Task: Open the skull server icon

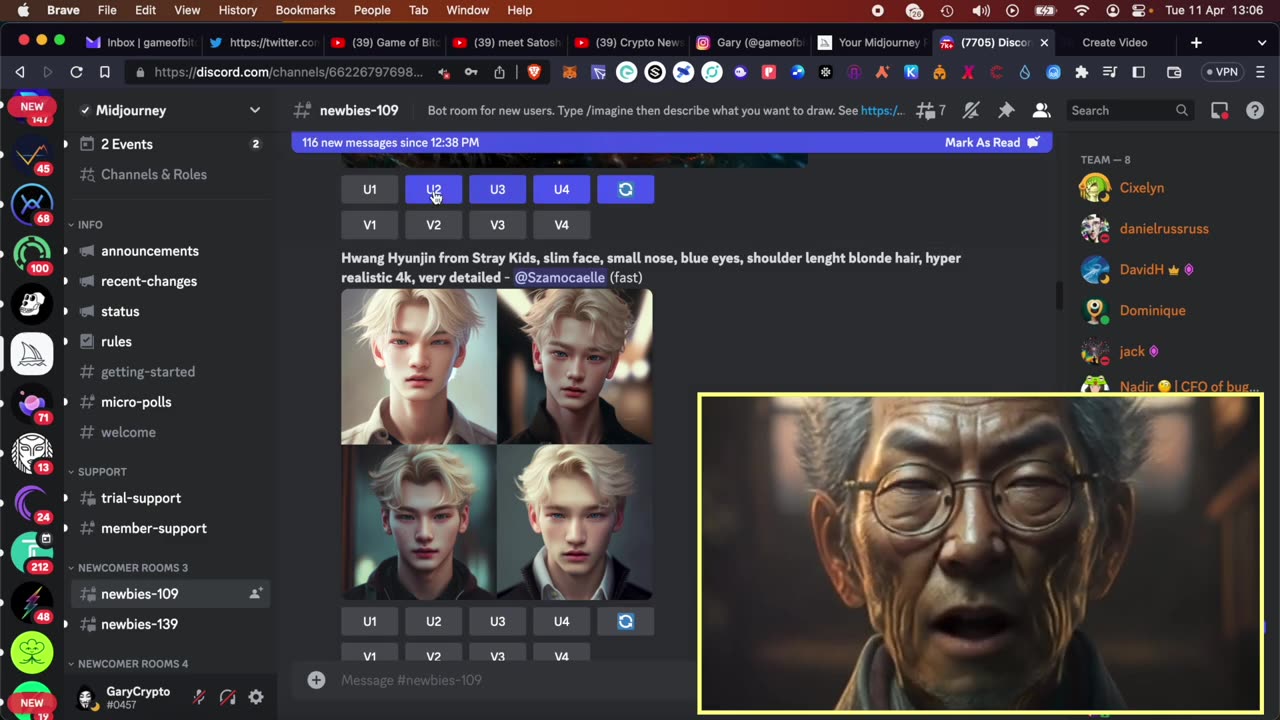Action: tap(32, 304)
